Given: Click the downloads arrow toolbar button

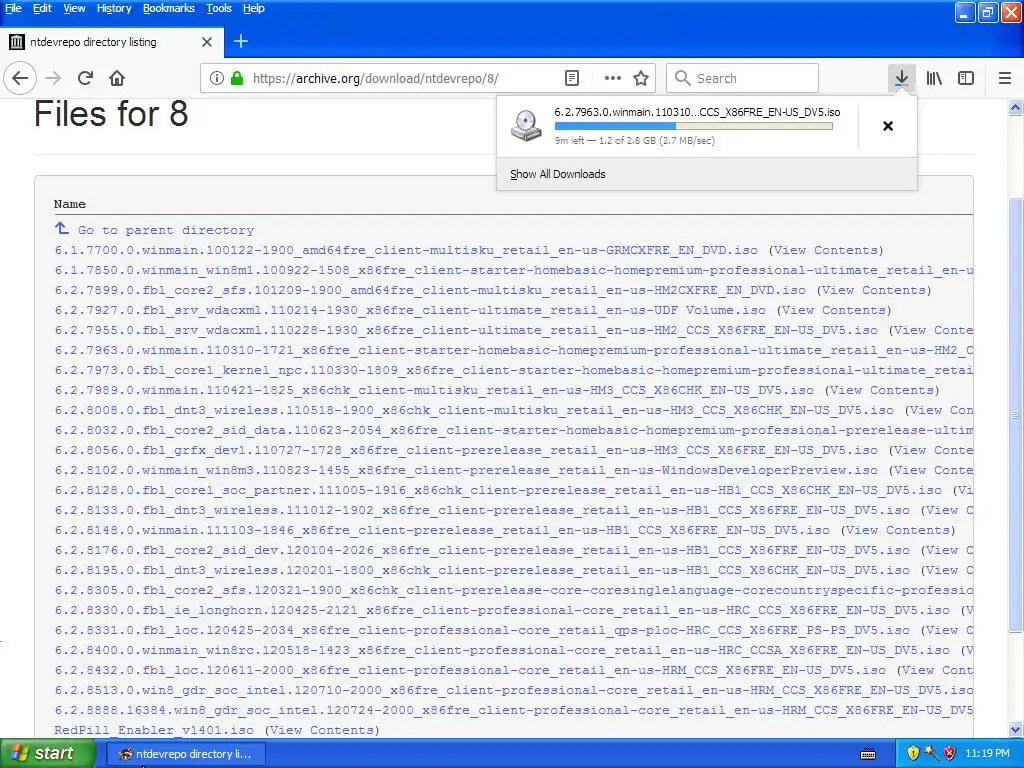Looking at the screenshot, I should [x=901, y=78].
